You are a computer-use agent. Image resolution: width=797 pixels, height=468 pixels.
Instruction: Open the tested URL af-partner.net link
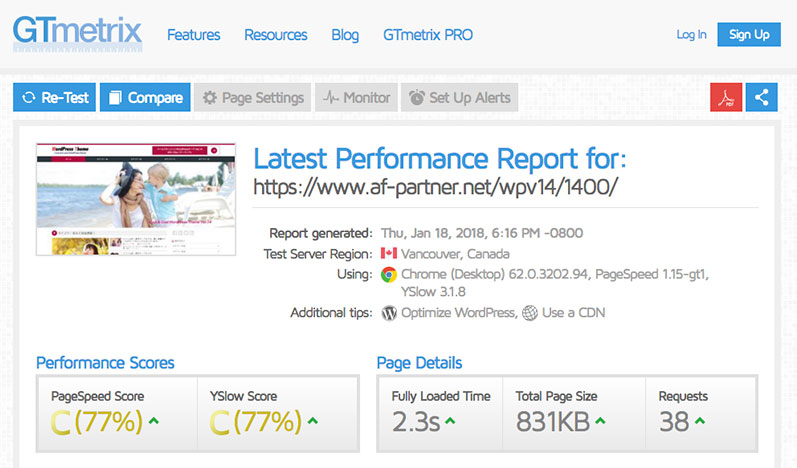[x=436, y=186]
